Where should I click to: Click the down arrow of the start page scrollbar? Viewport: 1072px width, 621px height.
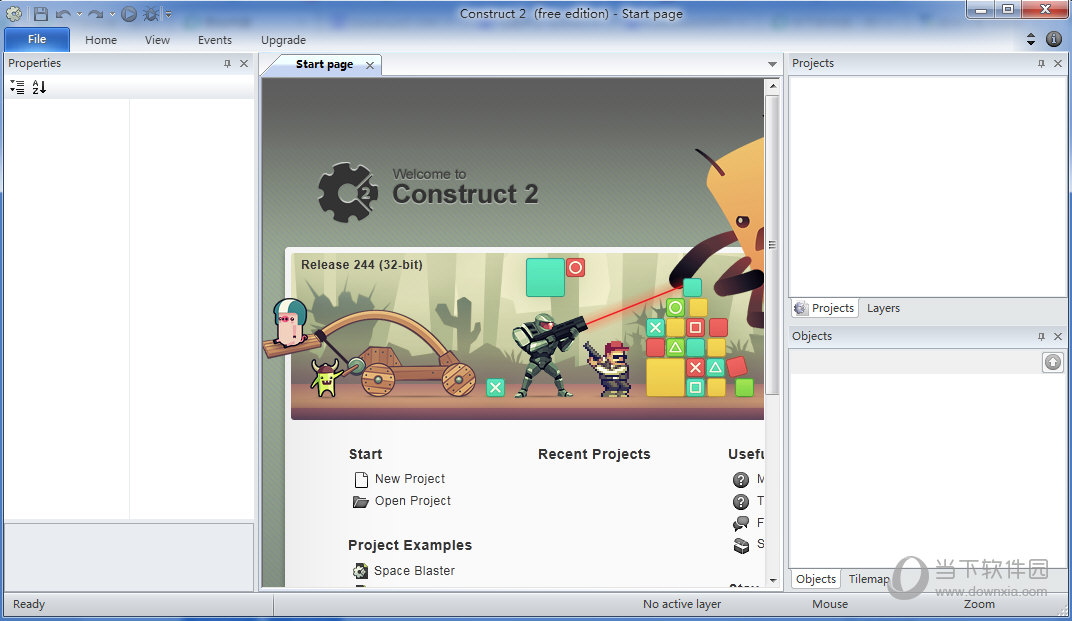point(773,580)
